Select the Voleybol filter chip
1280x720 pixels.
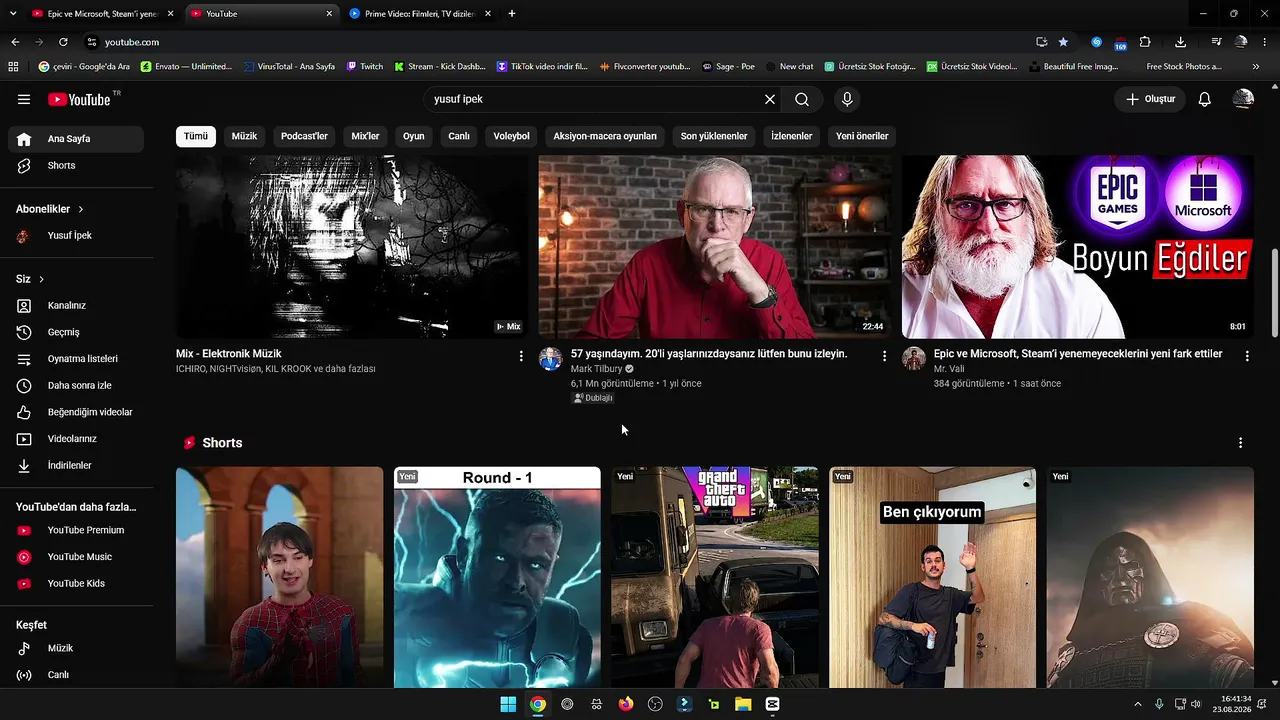(x=511, y=136)
